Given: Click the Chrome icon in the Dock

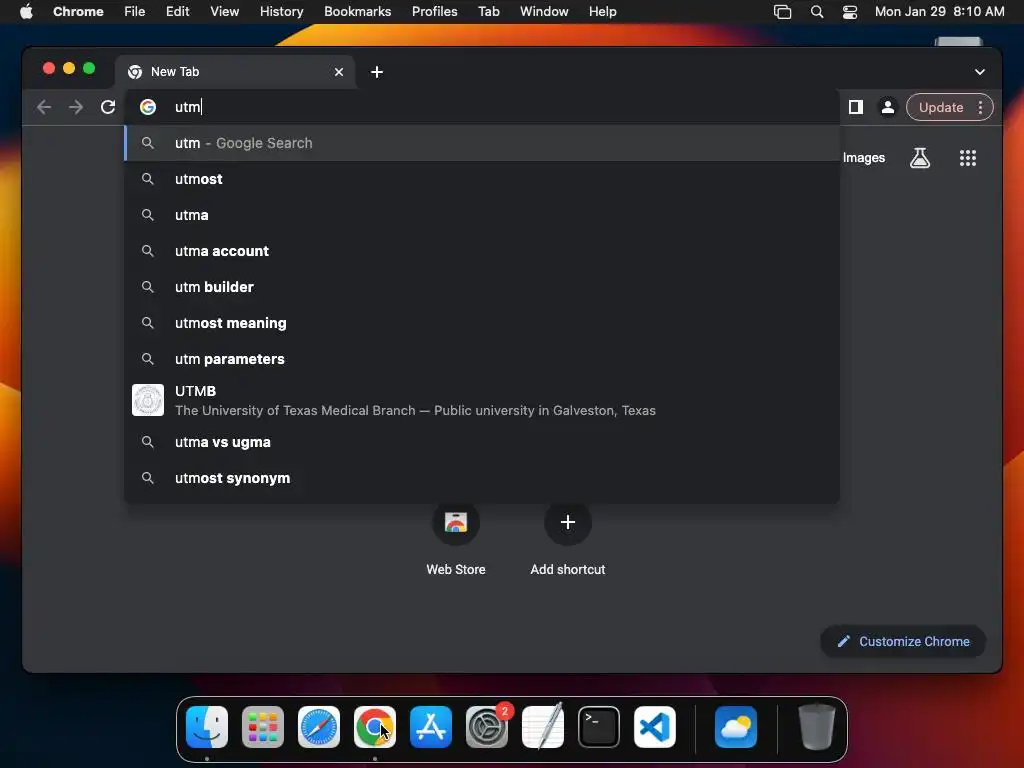Looking at the screenshot, I should click(x=375, y=727).
